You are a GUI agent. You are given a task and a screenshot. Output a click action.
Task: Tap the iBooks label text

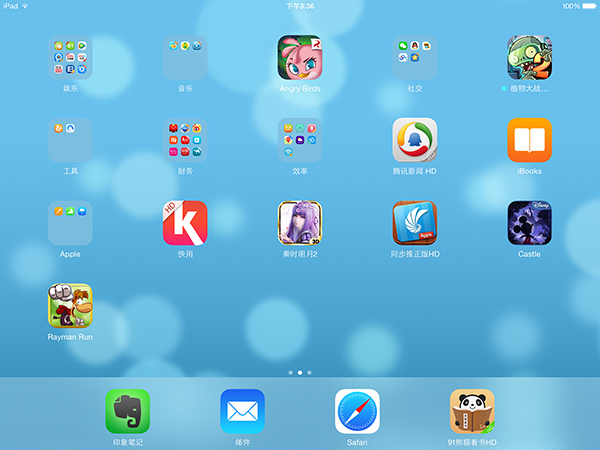[530, 171]
